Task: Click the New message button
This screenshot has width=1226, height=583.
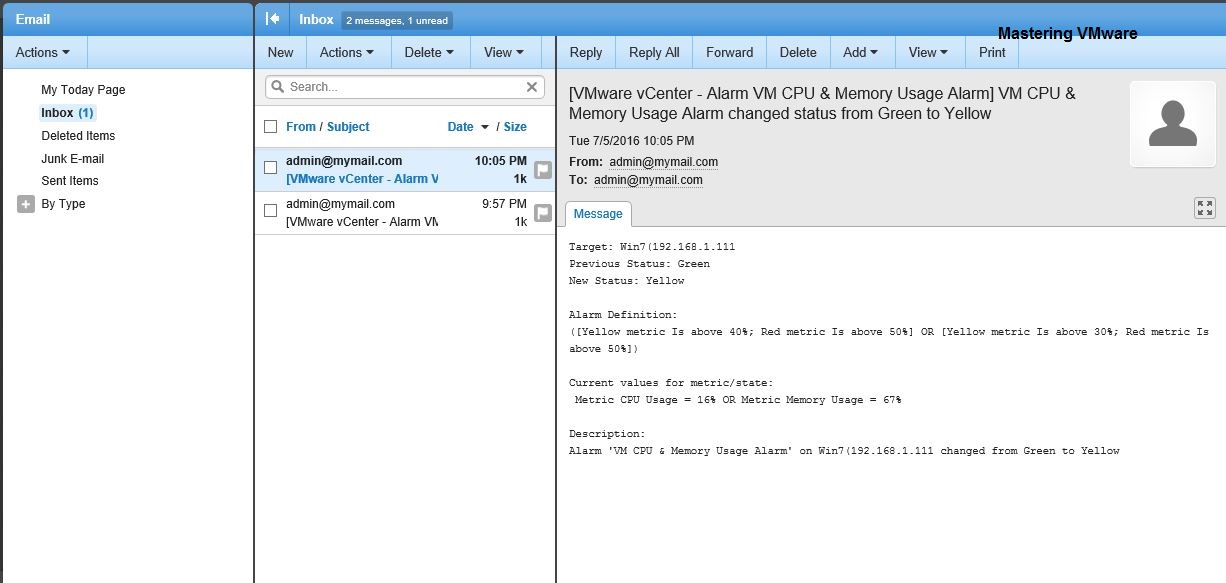Action: pyautogui.click(x=281, y=52)
